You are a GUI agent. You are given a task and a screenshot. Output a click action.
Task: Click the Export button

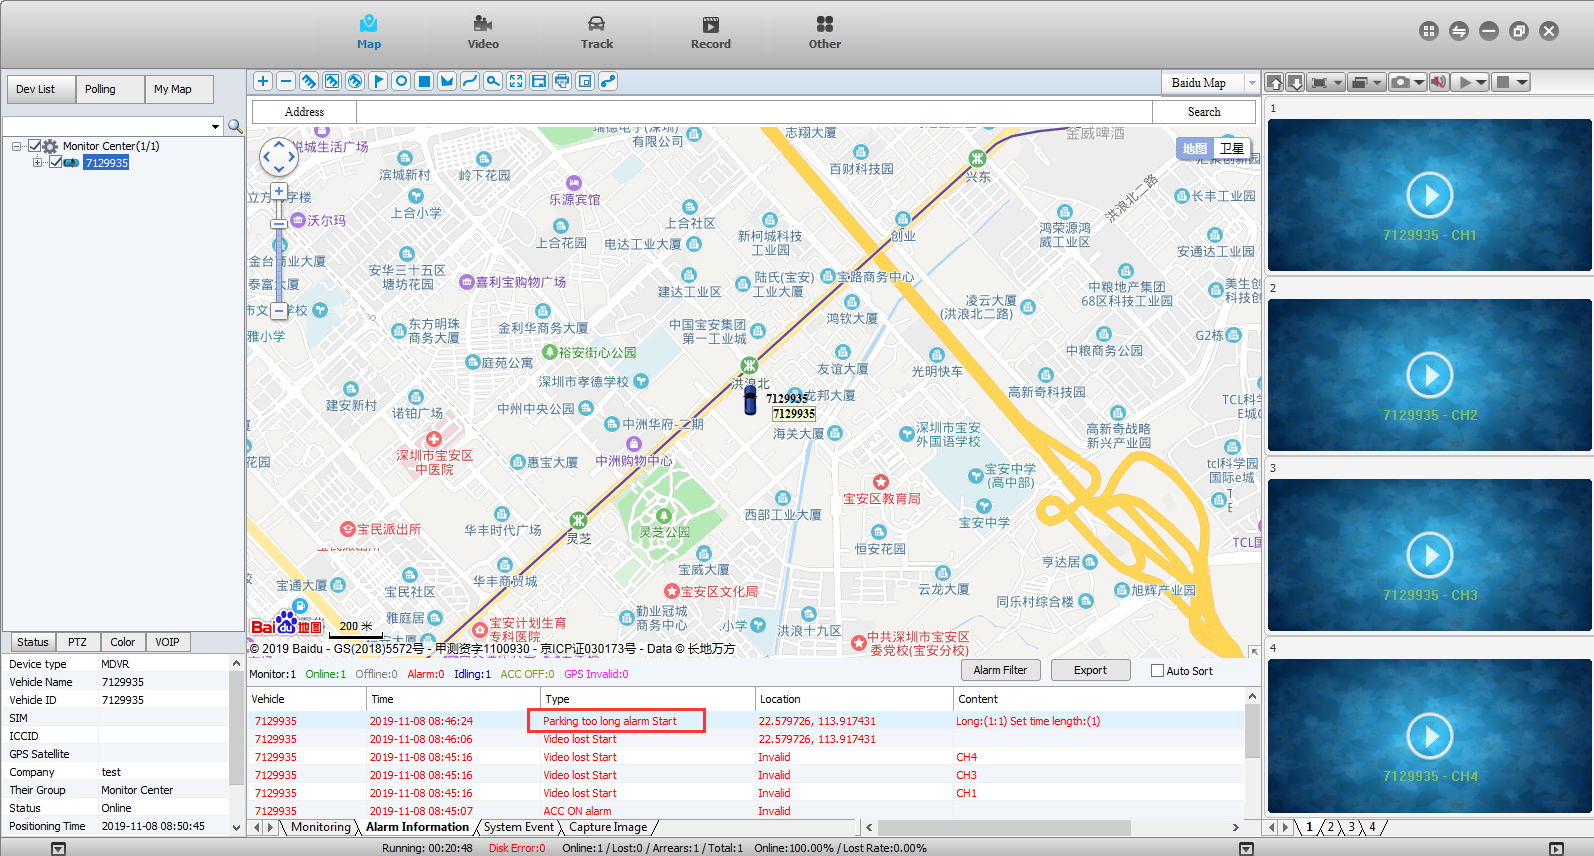coord(1090,670)
